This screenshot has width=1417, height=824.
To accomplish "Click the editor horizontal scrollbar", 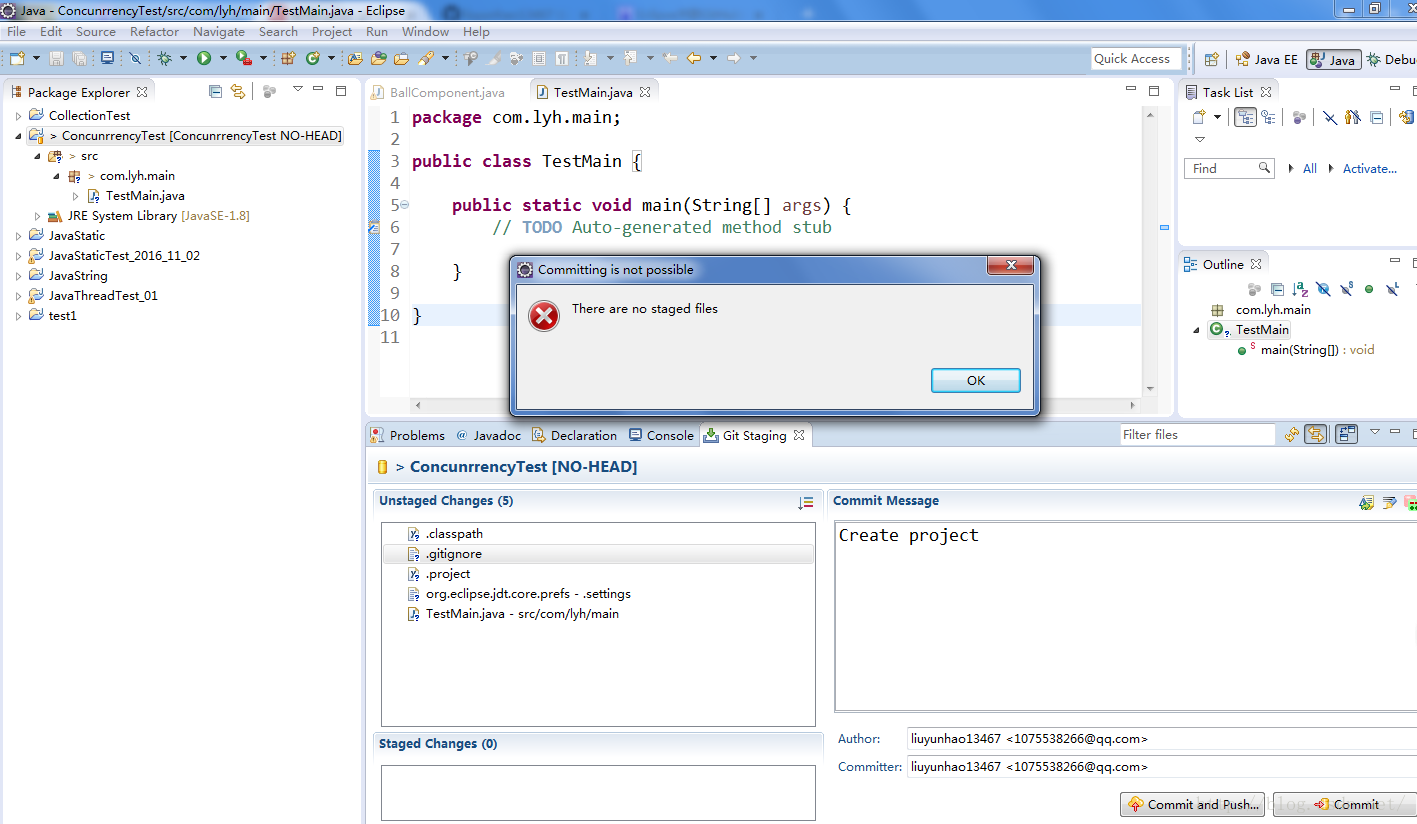I will click(x=775, y=405).
